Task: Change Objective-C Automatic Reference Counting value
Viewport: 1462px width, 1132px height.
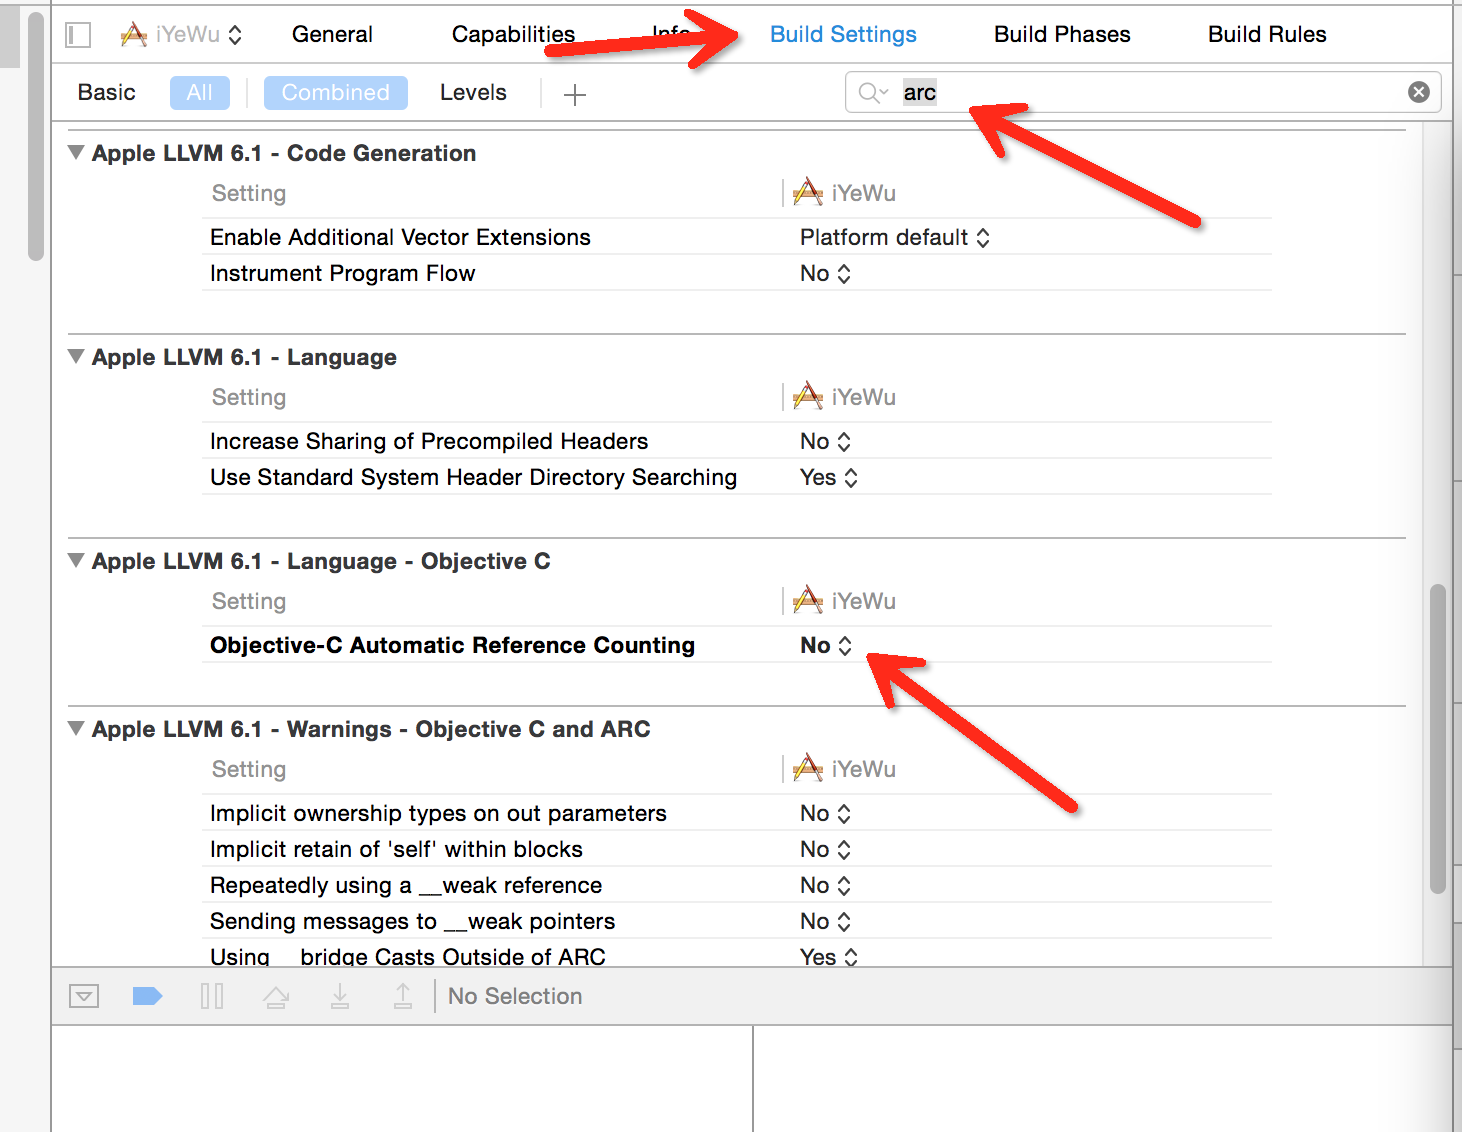Action: point(826,646)
